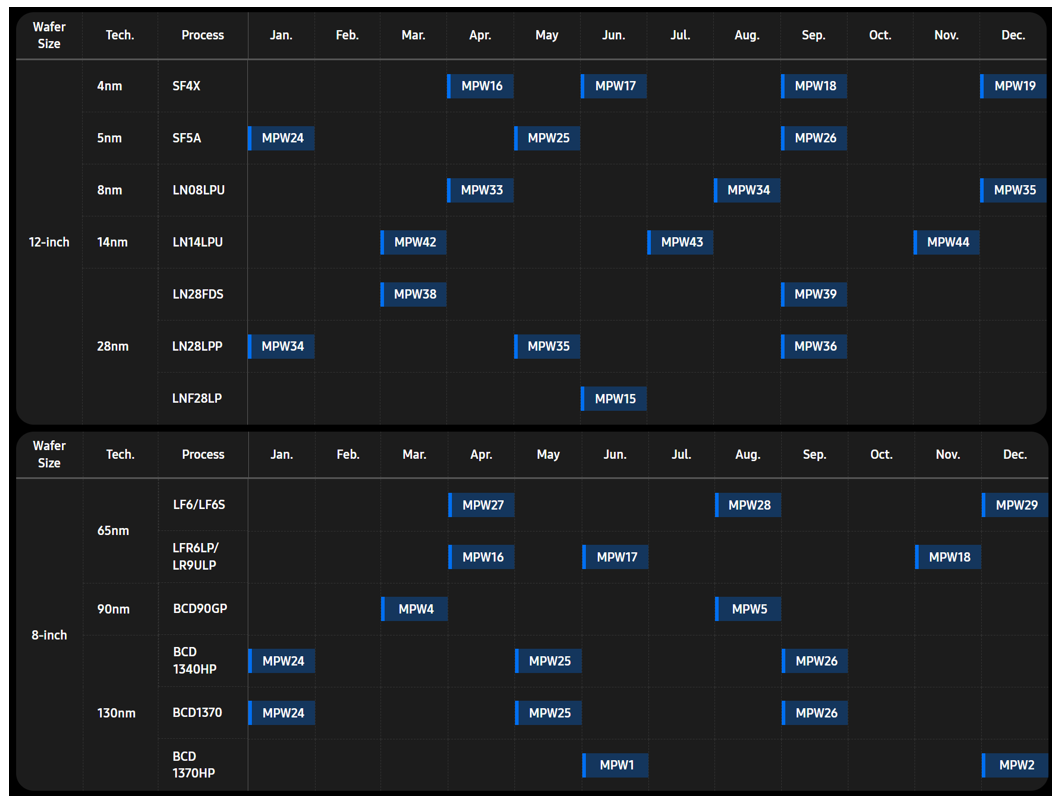Click the 130nm tech label
This screenshot has height=801, width=1056.
[117, 713]
